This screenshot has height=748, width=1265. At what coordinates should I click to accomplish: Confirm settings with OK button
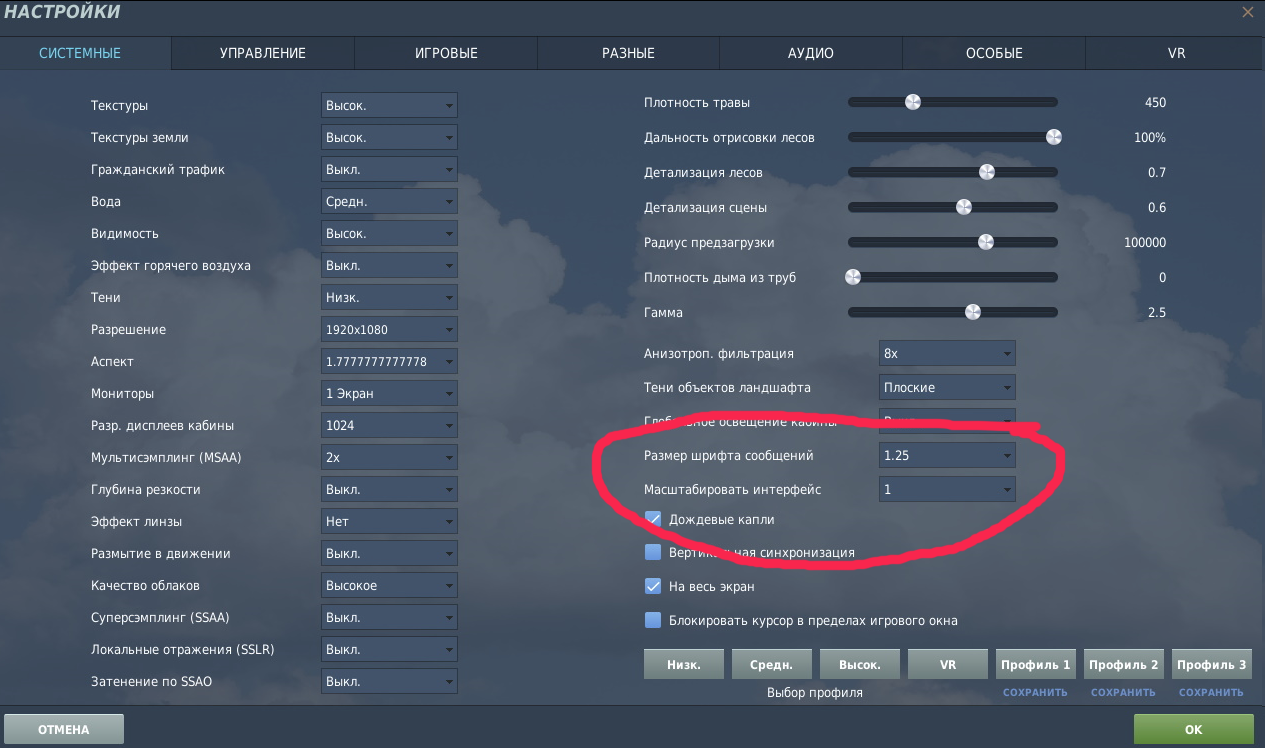[1193, 729]
